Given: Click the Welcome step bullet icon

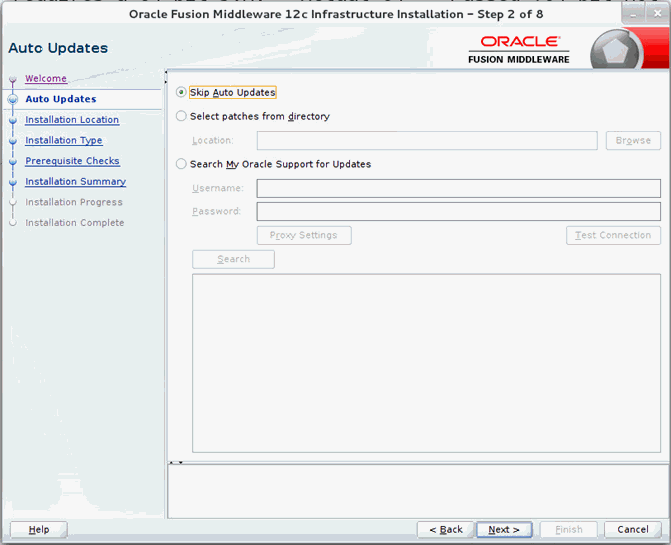Looking at the screenshot, I should [x=13, y=79].
